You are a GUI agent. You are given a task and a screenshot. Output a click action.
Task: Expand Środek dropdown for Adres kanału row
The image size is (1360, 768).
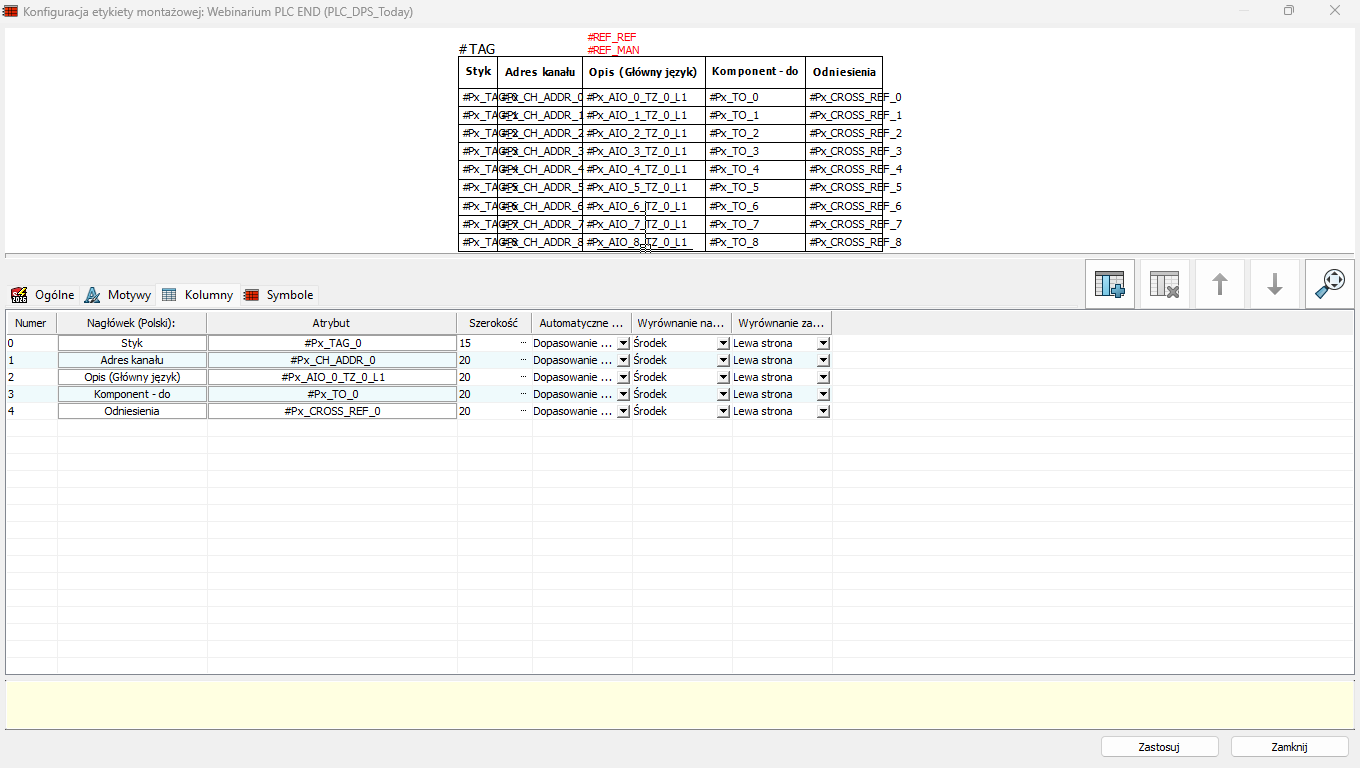tap(723, 360)
